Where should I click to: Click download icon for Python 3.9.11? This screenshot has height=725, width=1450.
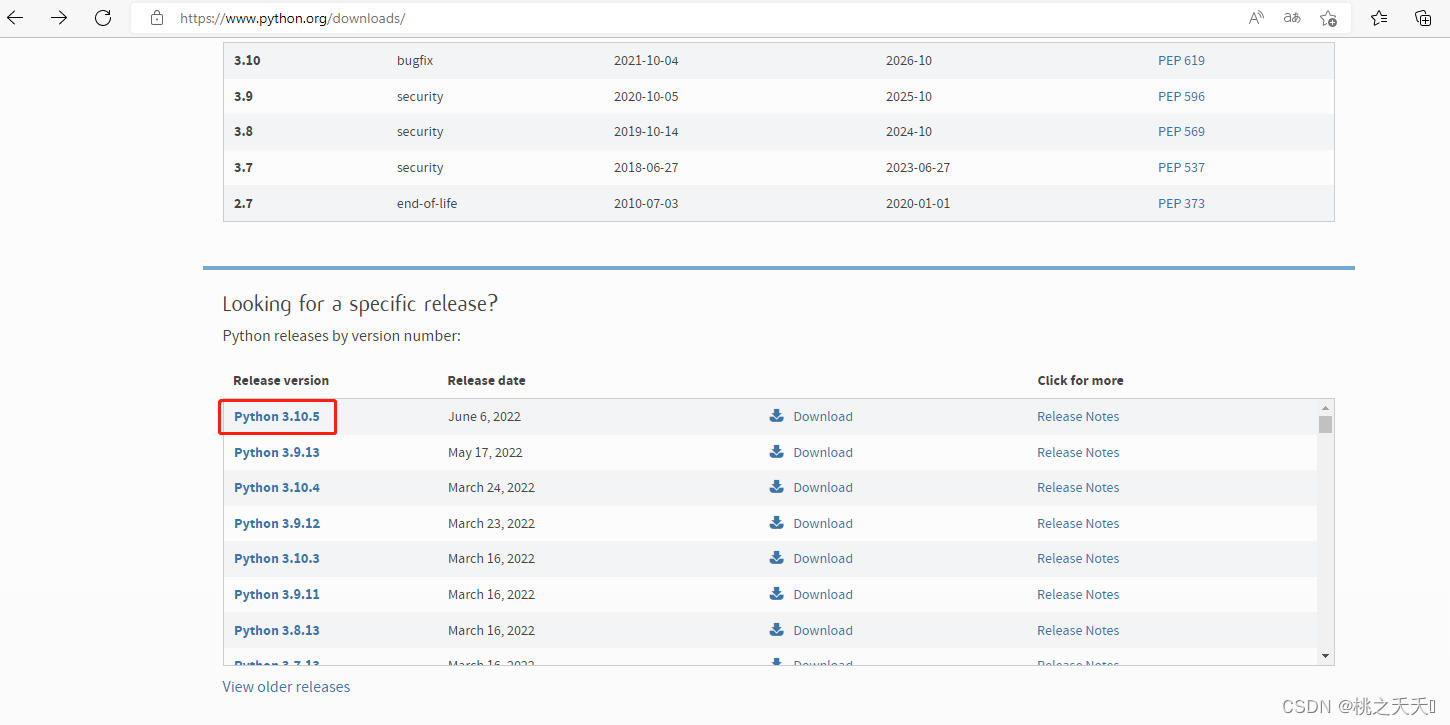point(777,594)
